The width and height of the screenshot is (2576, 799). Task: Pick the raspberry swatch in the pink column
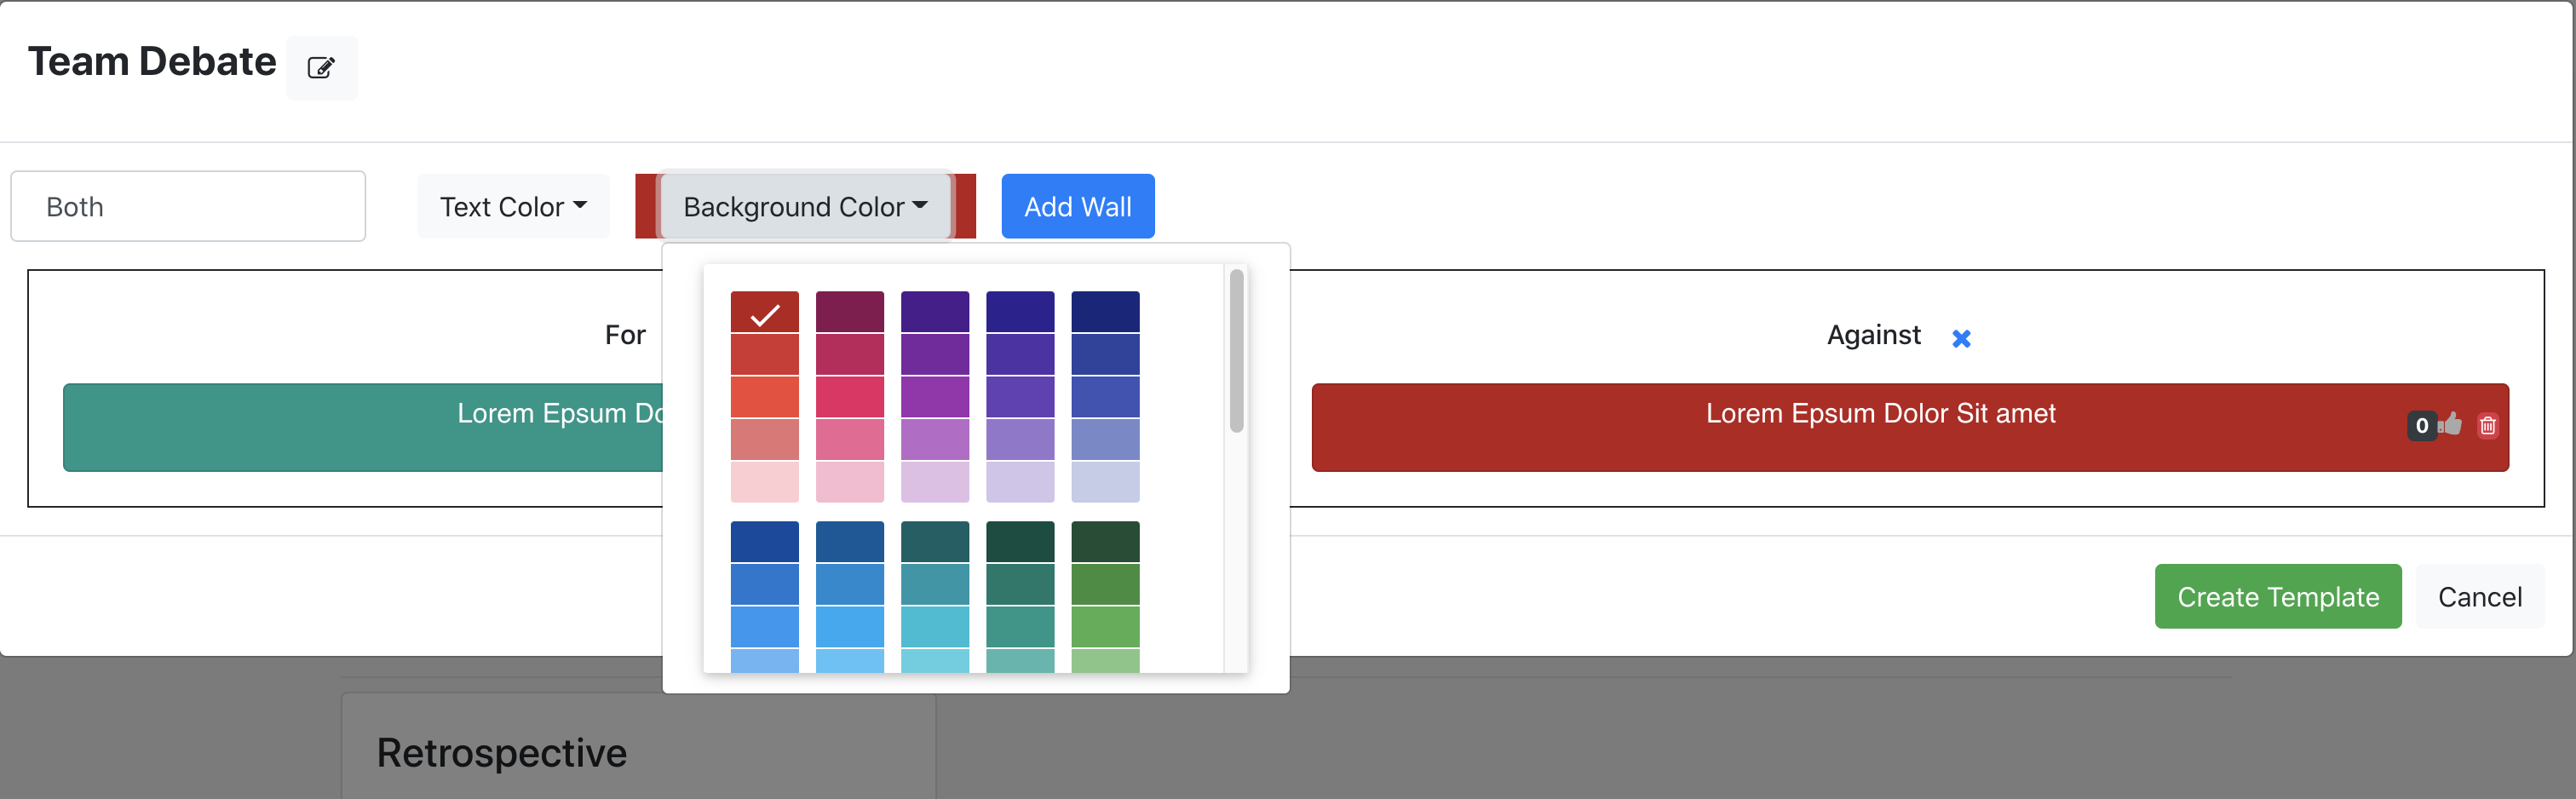[x=850, y=355]
